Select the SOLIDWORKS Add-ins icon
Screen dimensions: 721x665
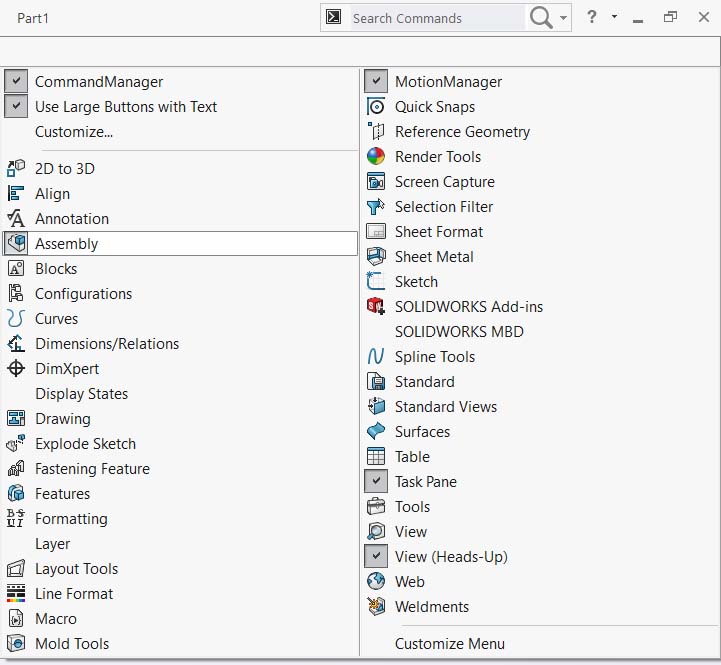coord(376,307)
